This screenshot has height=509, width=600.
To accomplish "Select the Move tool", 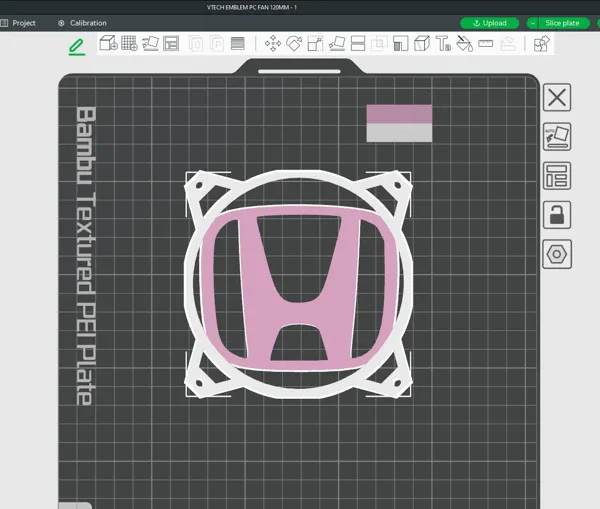I will point(273,43).
